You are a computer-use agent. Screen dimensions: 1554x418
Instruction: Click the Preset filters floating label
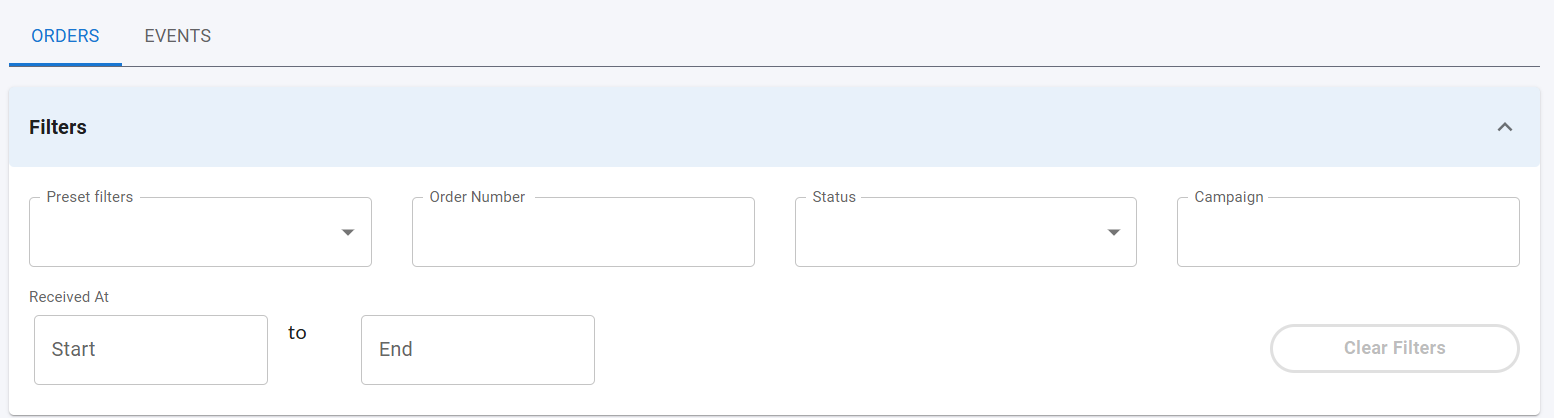coord(90,197)
